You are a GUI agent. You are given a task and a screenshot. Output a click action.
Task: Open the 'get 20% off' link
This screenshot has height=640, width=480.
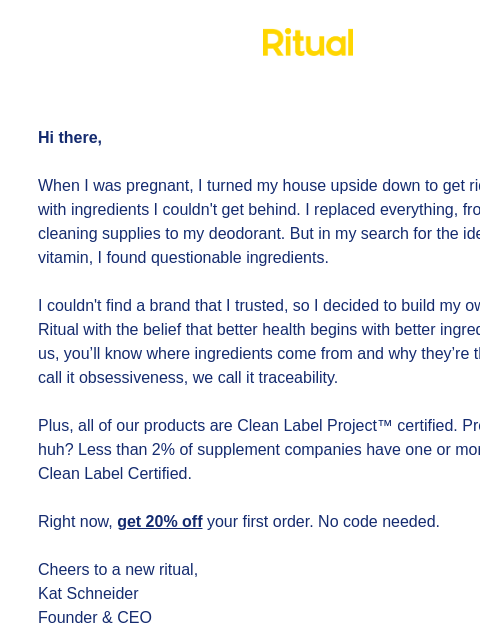tap(160, 522)
